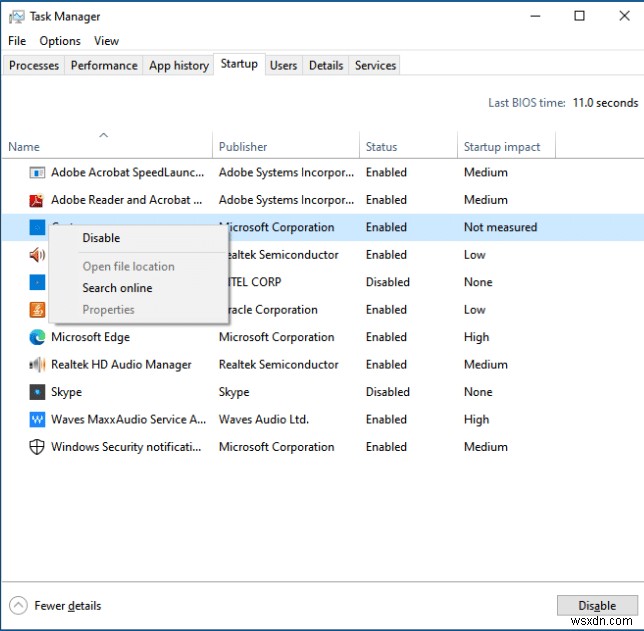The height and width of the screenshot is (631, 644).
Task: Open the View menu
Action: [x=106, y=41]
